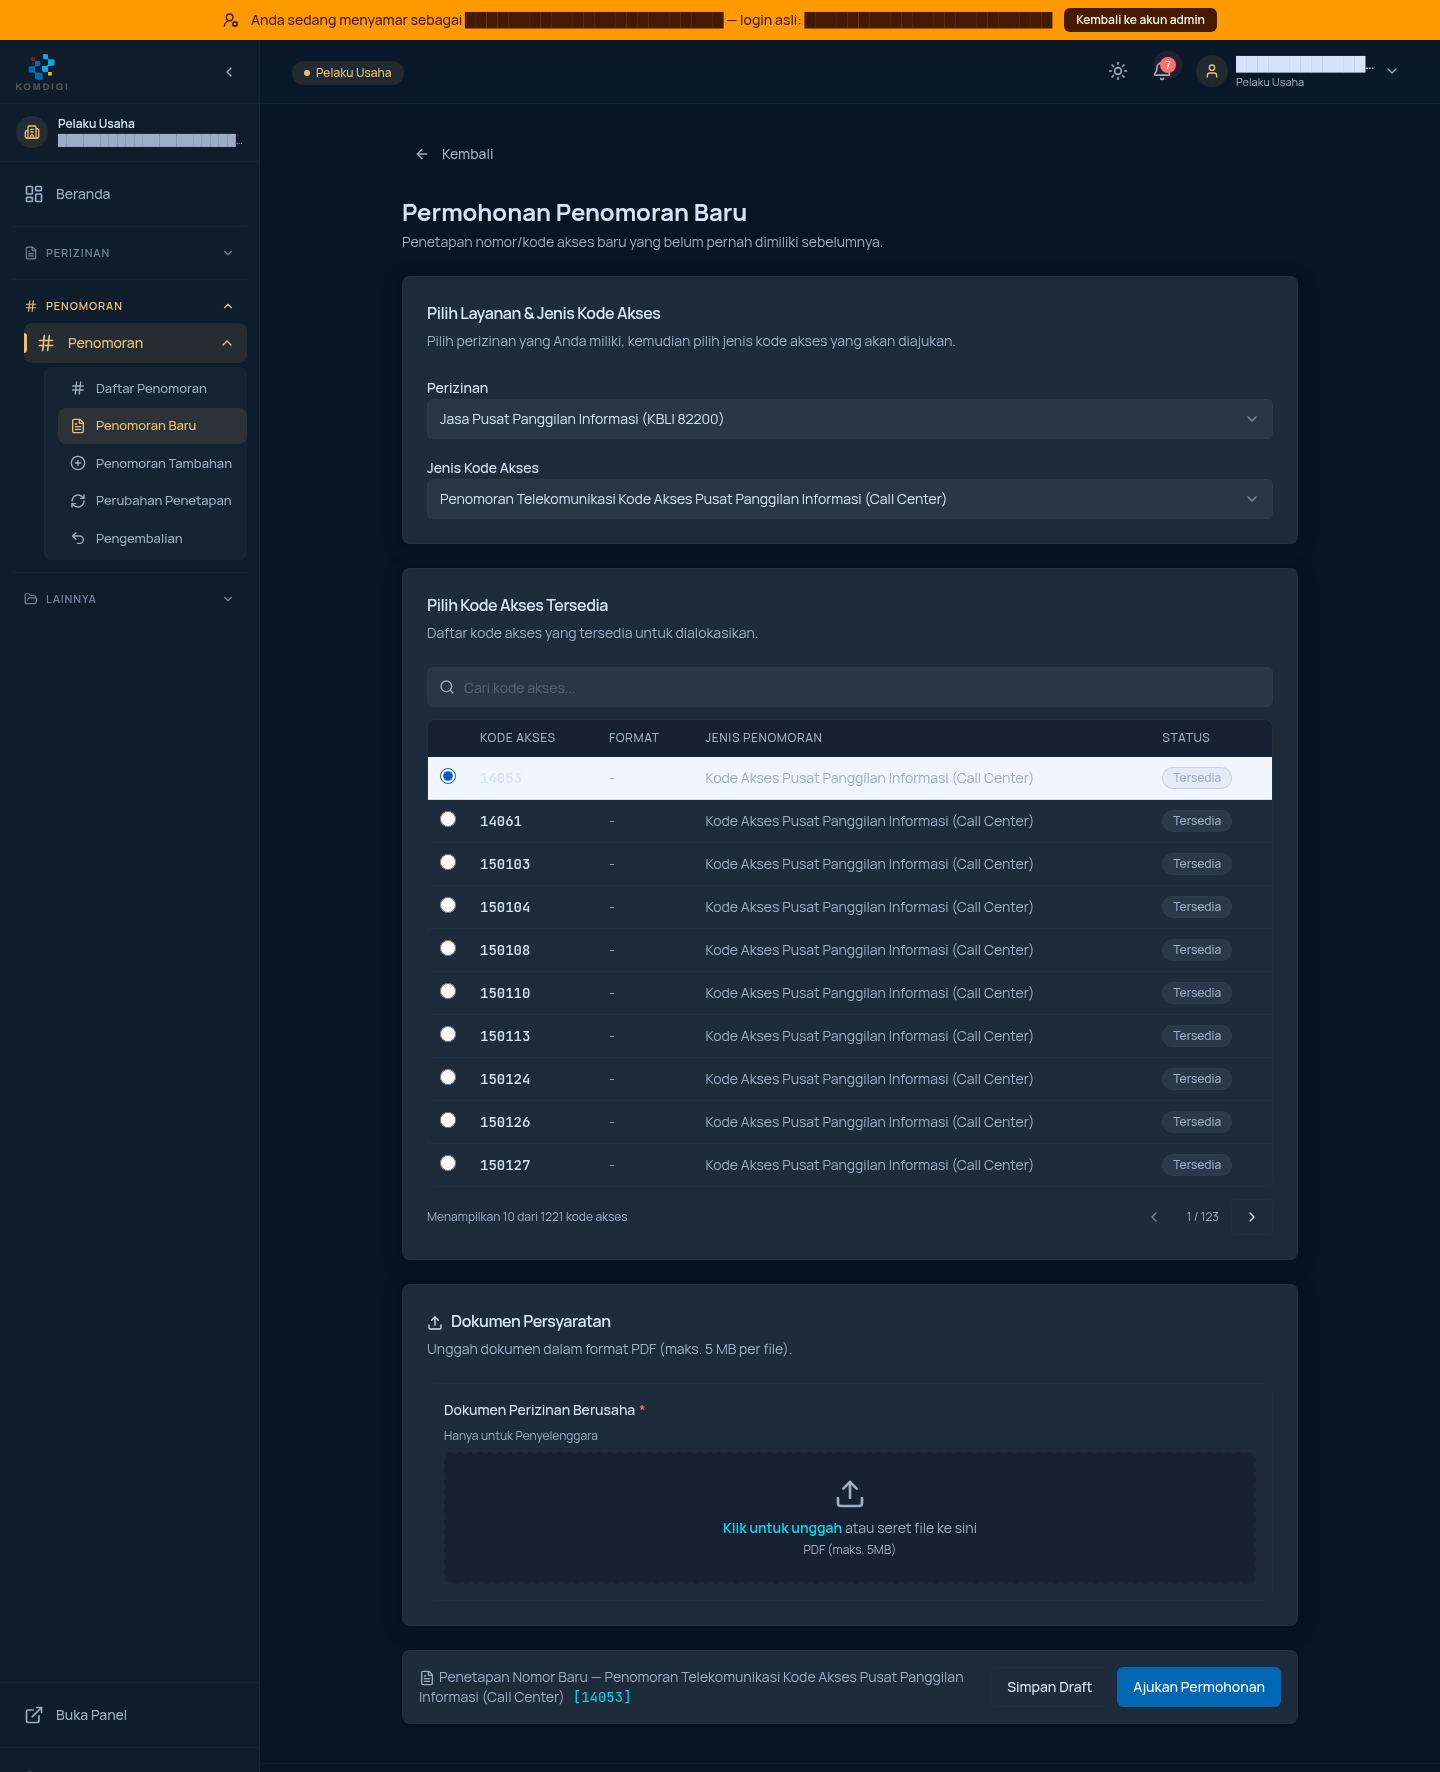Screen dimensions: 1440x1772
Task: Go to the next page of kode akses
Action: (x=1252, y=1217)
